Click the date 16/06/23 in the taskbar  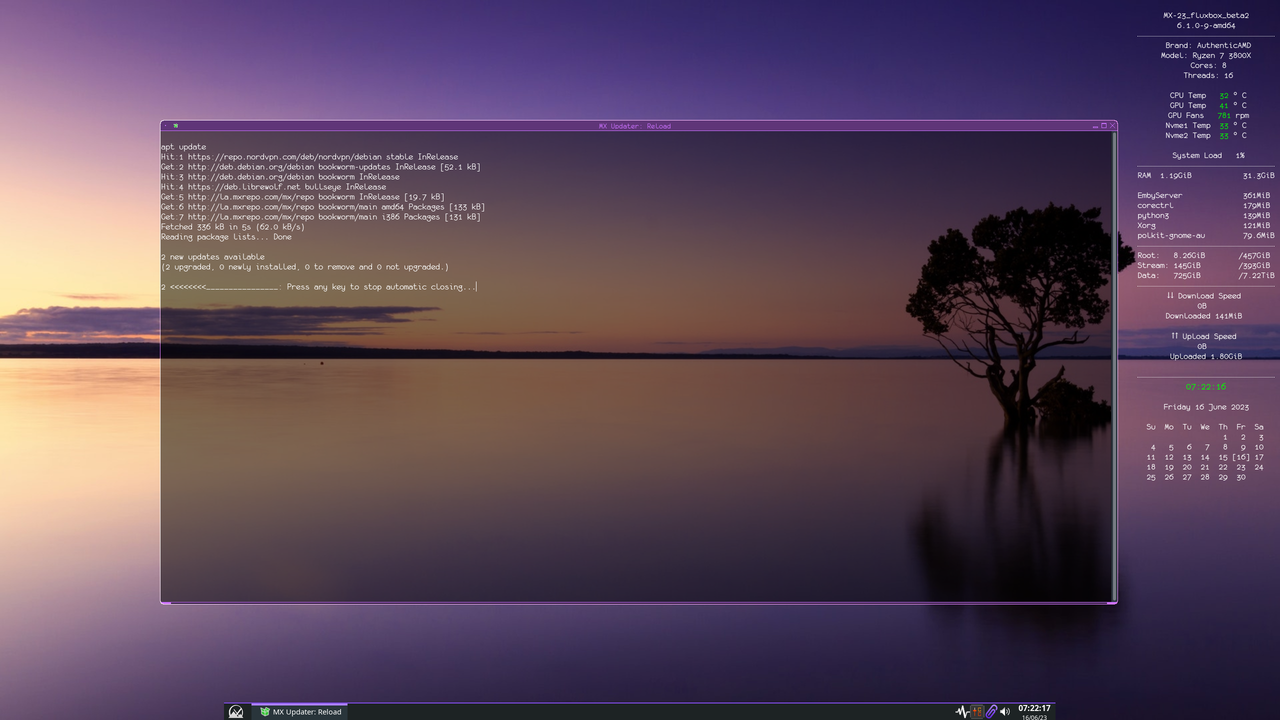(1034, 717)
